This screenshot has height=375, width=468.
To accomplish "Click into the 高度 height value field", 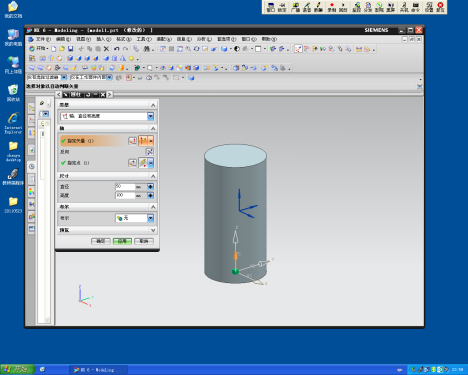I will (x=125, y=195).
